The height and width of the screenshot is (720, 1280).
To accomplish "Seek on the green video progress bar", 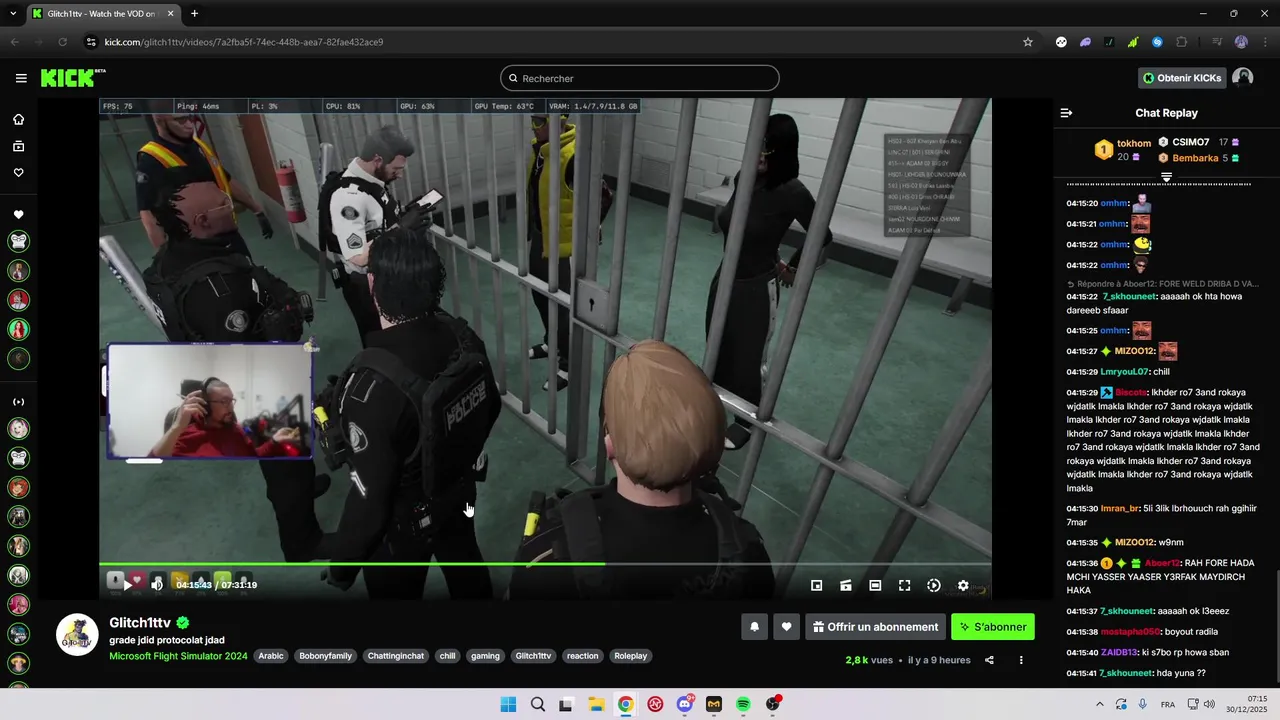I will pos(545,564).
